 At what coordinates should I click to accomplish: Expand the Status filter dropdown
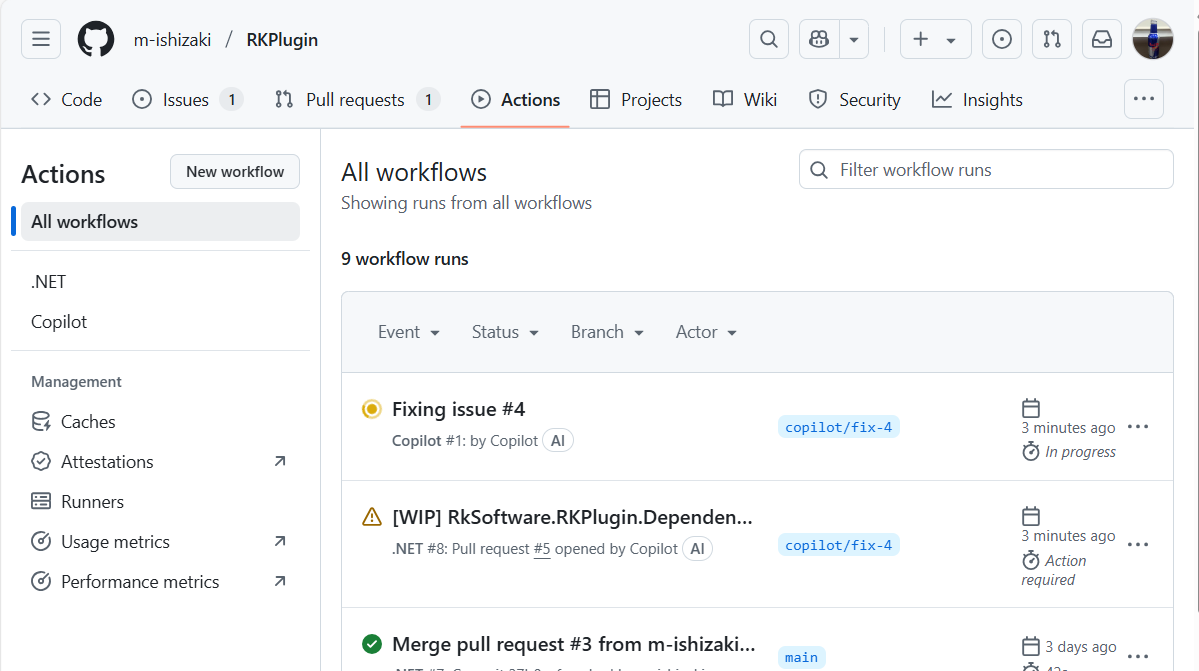click(505, 332)
